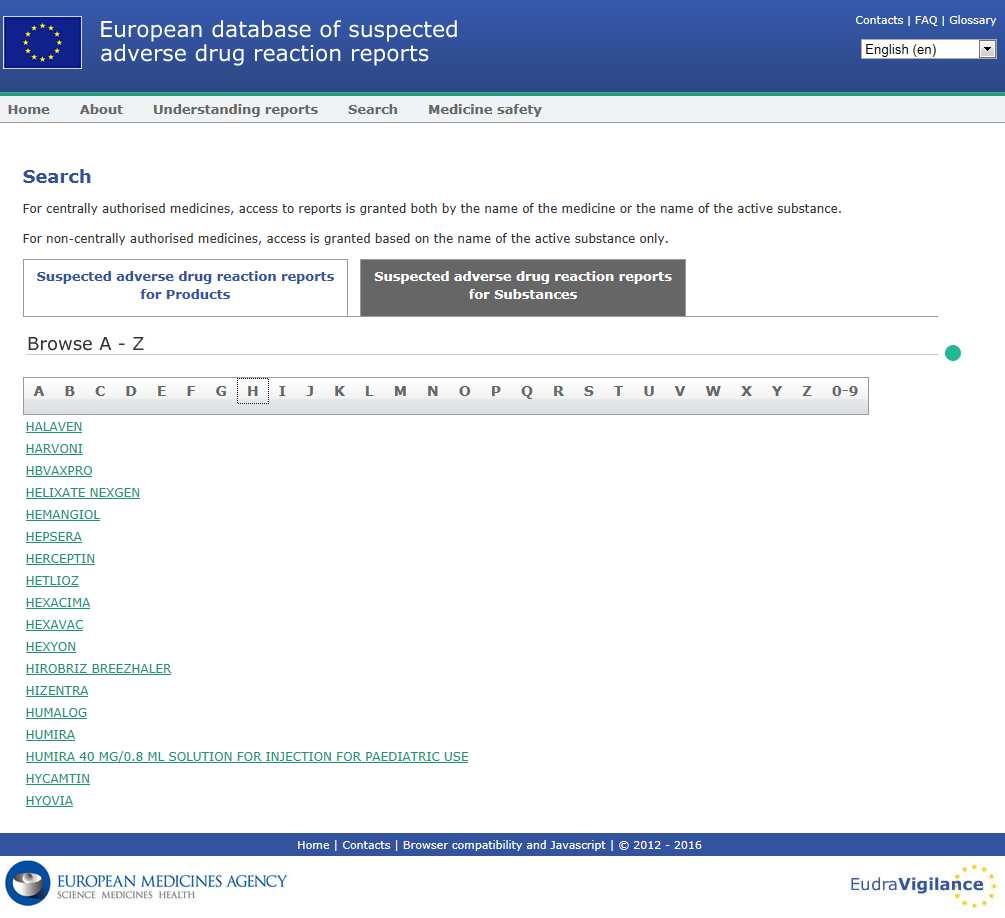1005x918 pixels.
Task: Open HUMIRA 40 MG/0.8 ML paediatric link
Action: (247, 757)
